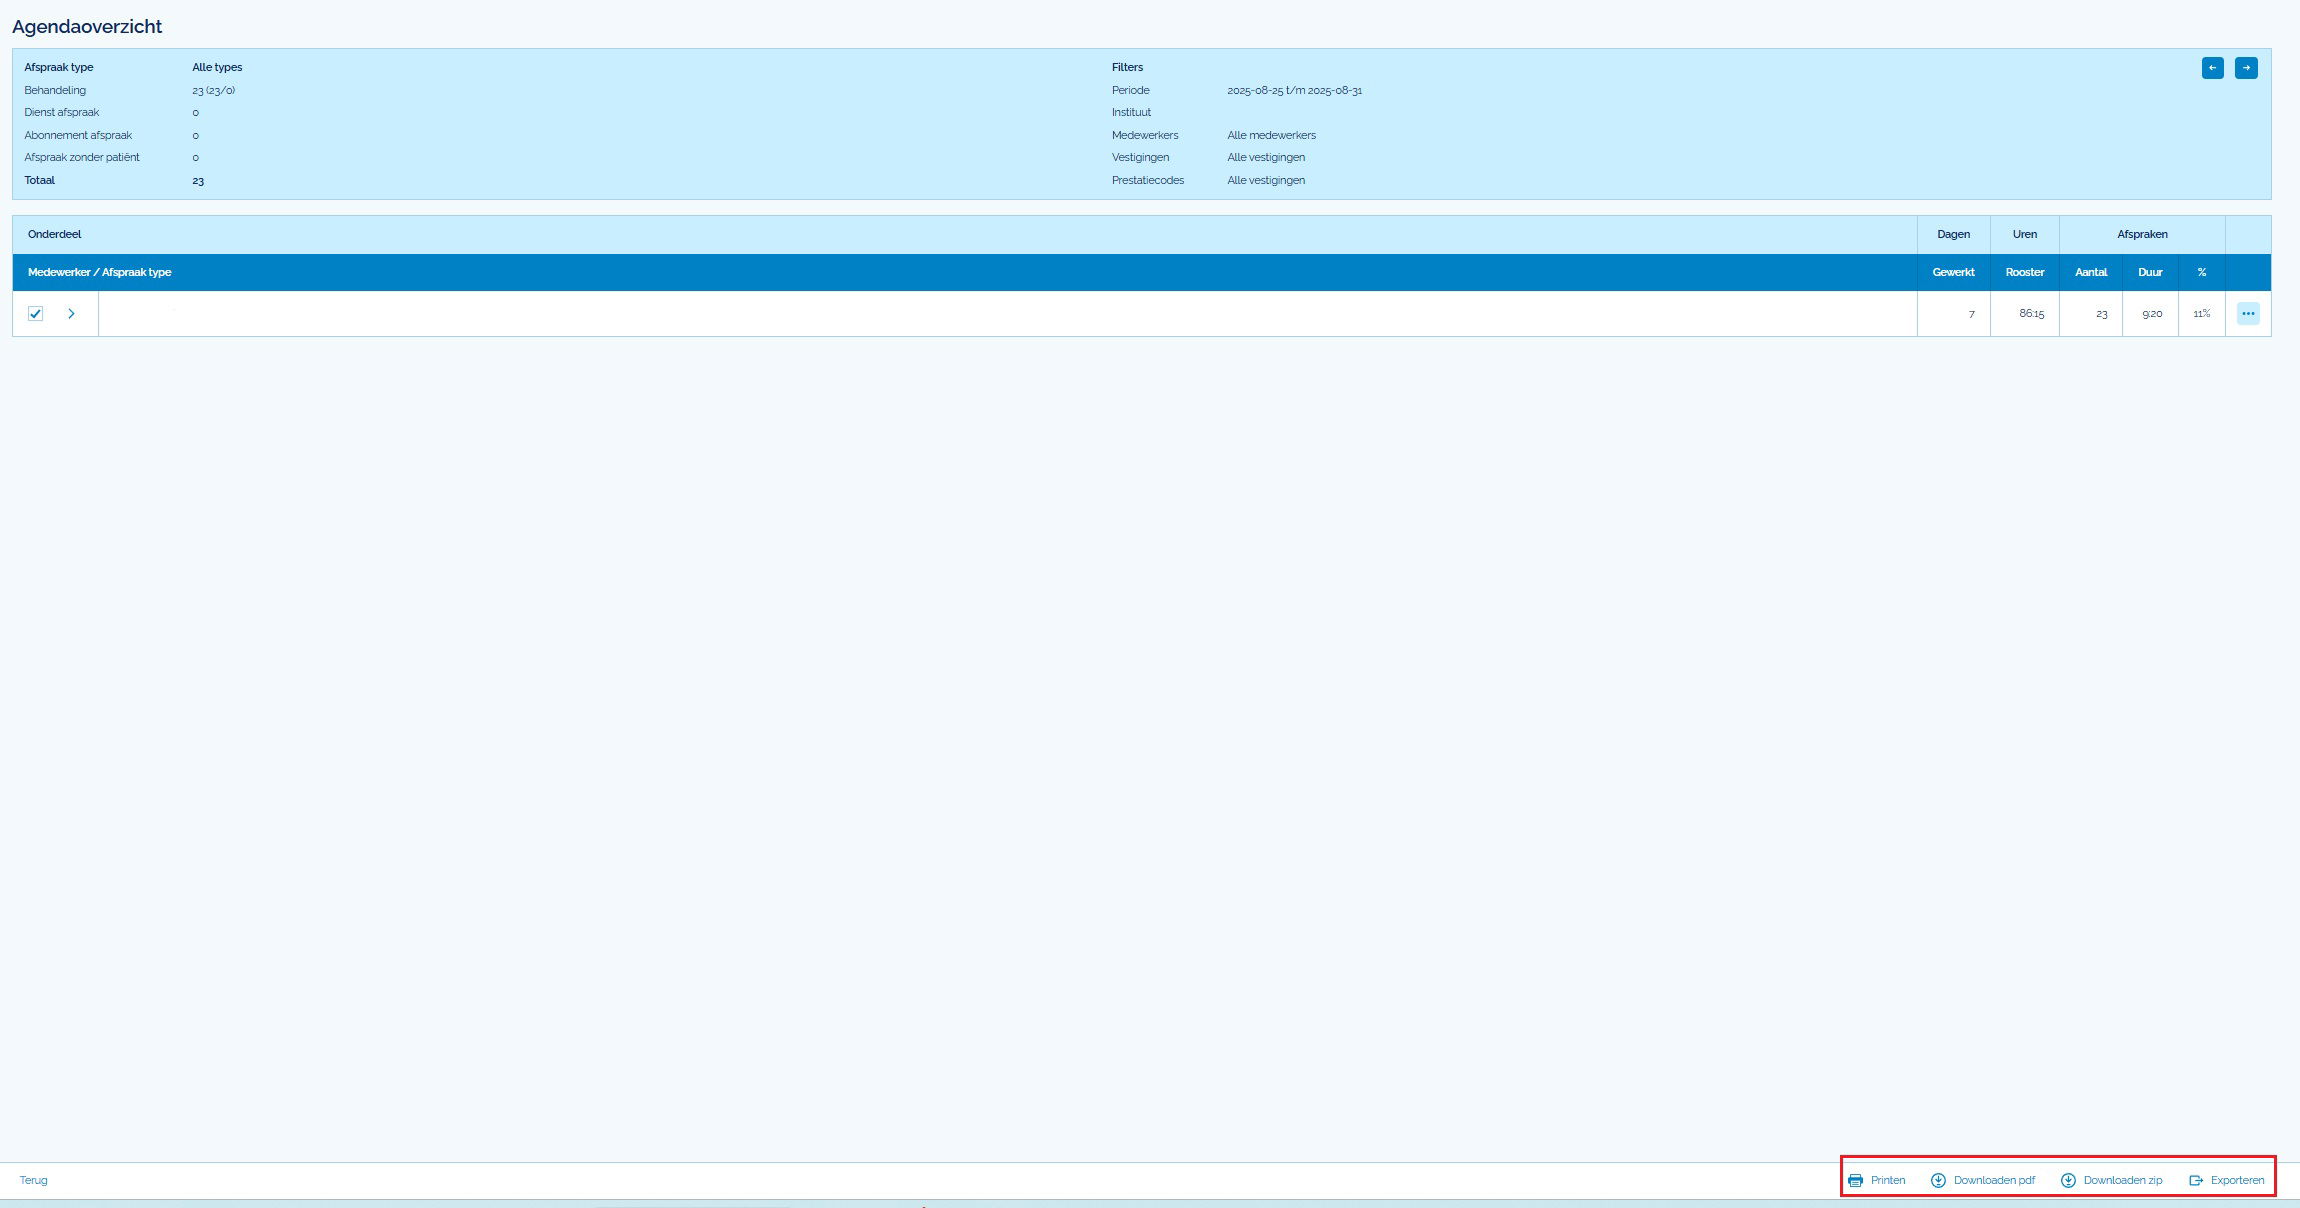Viewport: 2300px width, 1208px height.
Task: Click the Onderdeel header label
Action: [x=55, y=234]
